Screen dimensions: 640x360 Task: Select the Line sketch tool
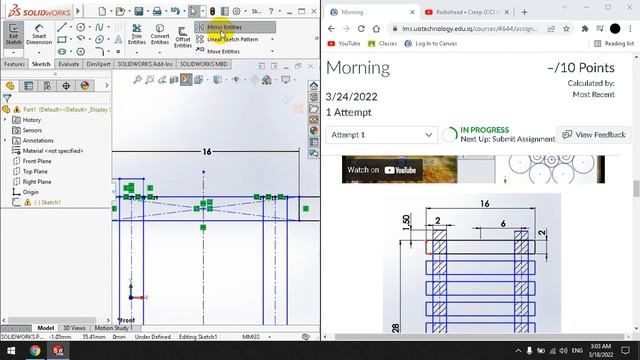point(62,27)
